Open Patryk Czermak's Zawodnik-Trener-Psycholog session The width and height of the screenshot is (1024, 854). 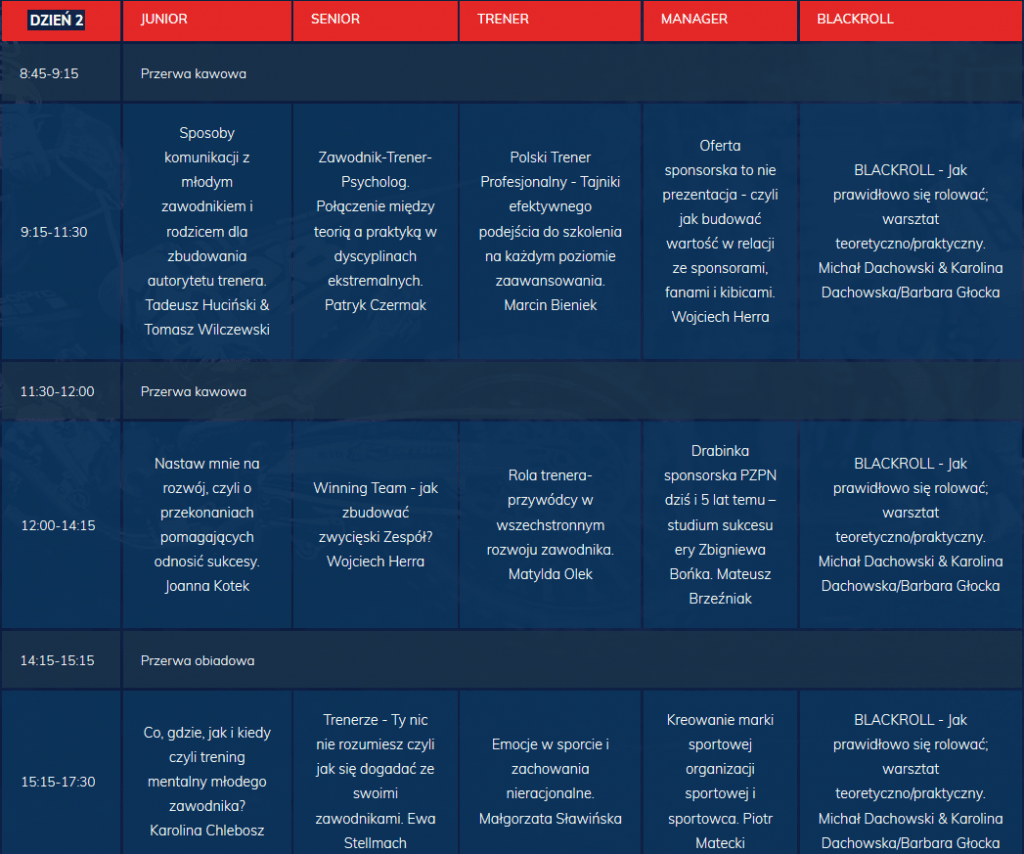coord(375,231)
